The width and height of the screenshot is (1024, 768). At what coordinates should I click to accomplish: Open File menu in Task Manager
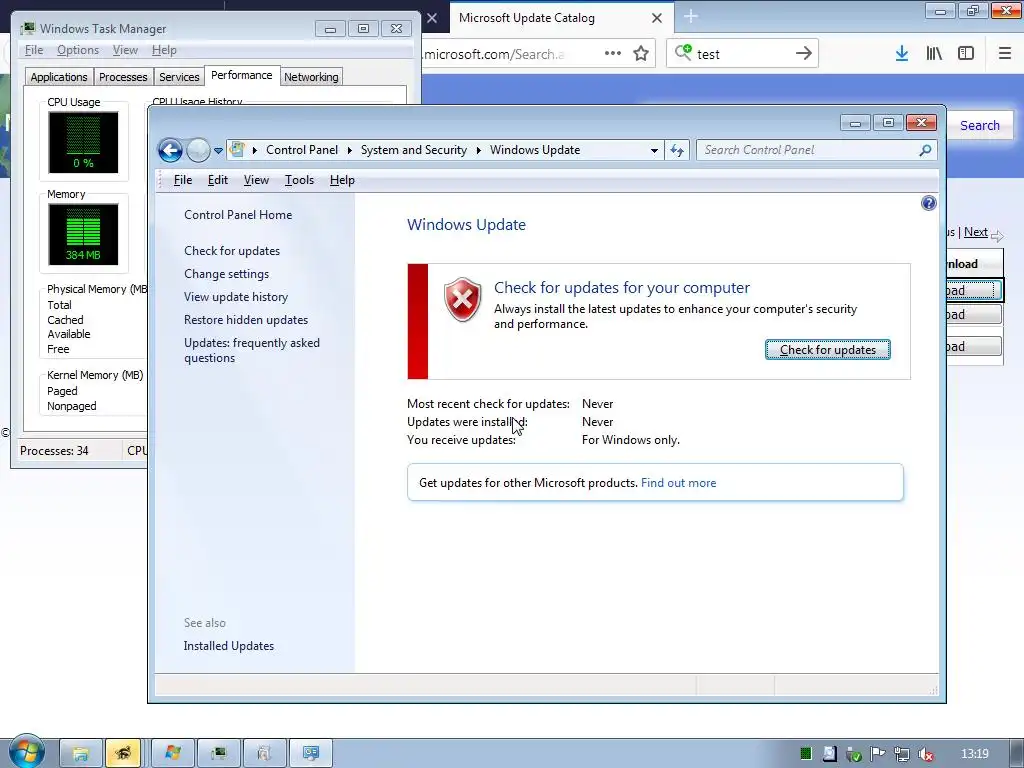click(x=34, y=50)
